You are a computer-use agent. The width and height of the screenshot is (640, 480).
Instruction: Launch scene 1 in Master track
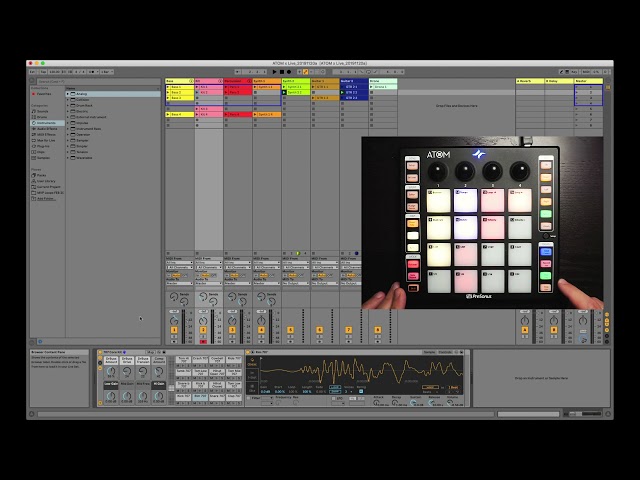point(577,87)
